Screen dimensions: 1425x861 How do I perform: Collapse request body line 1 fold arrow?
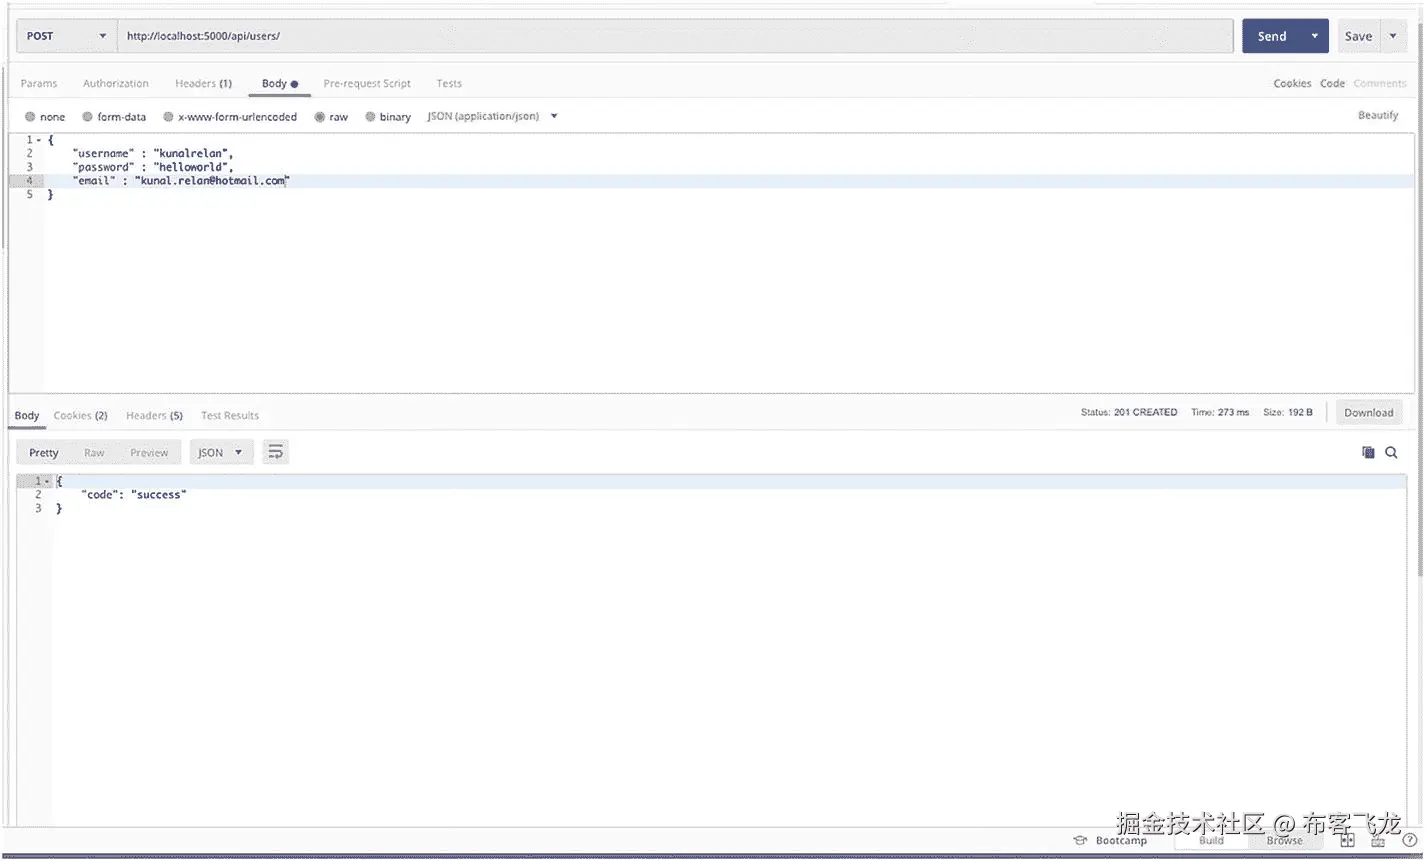tap(39, 140)
